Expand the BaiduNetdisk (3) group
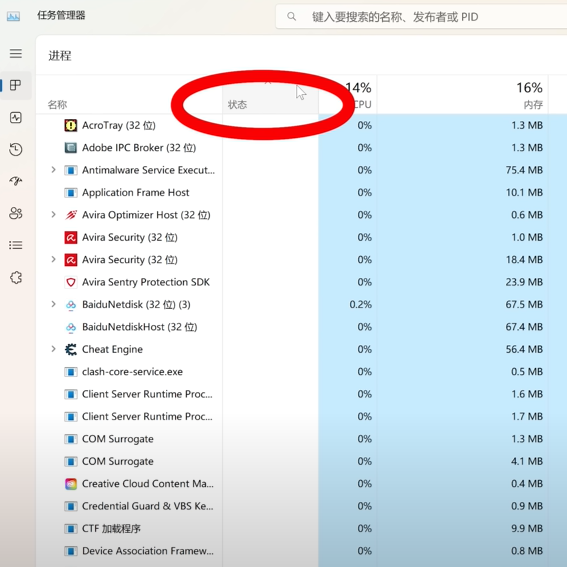This screenshot has height=567, width=567. coord(53,304)
